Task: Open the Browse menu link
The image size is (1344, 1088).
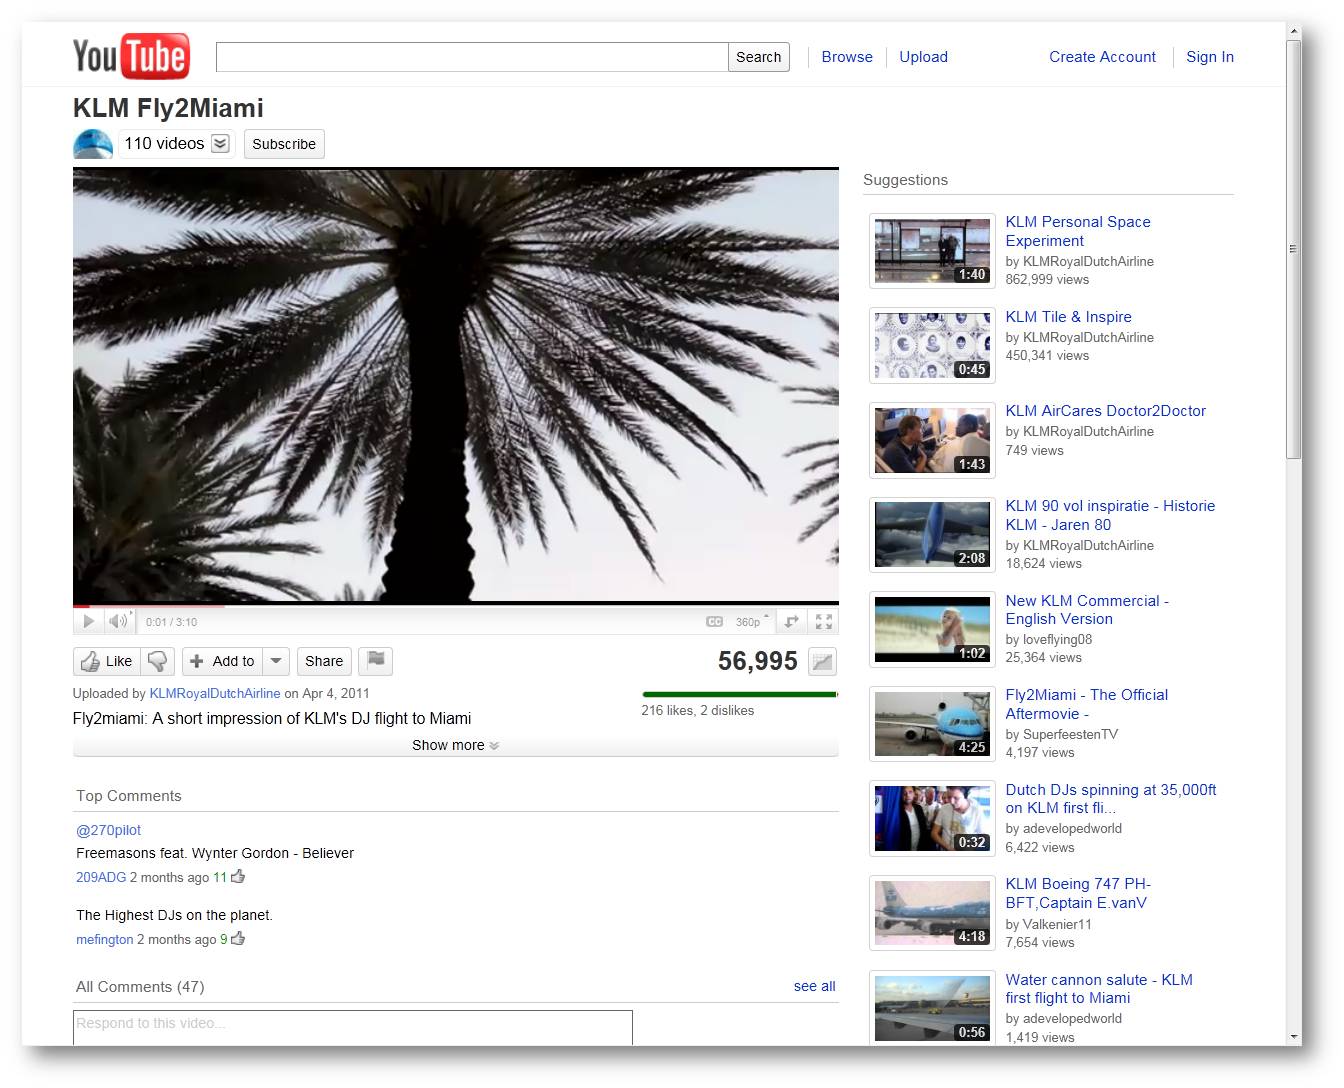Action: [847, 57]
